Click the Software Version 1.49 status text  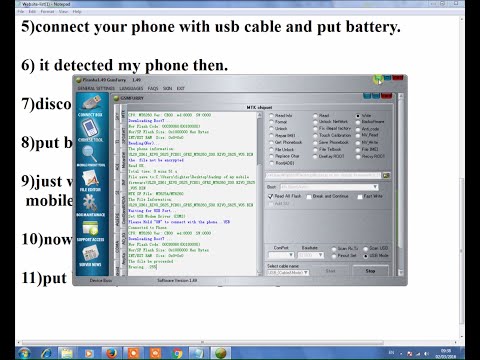point(177,281)
